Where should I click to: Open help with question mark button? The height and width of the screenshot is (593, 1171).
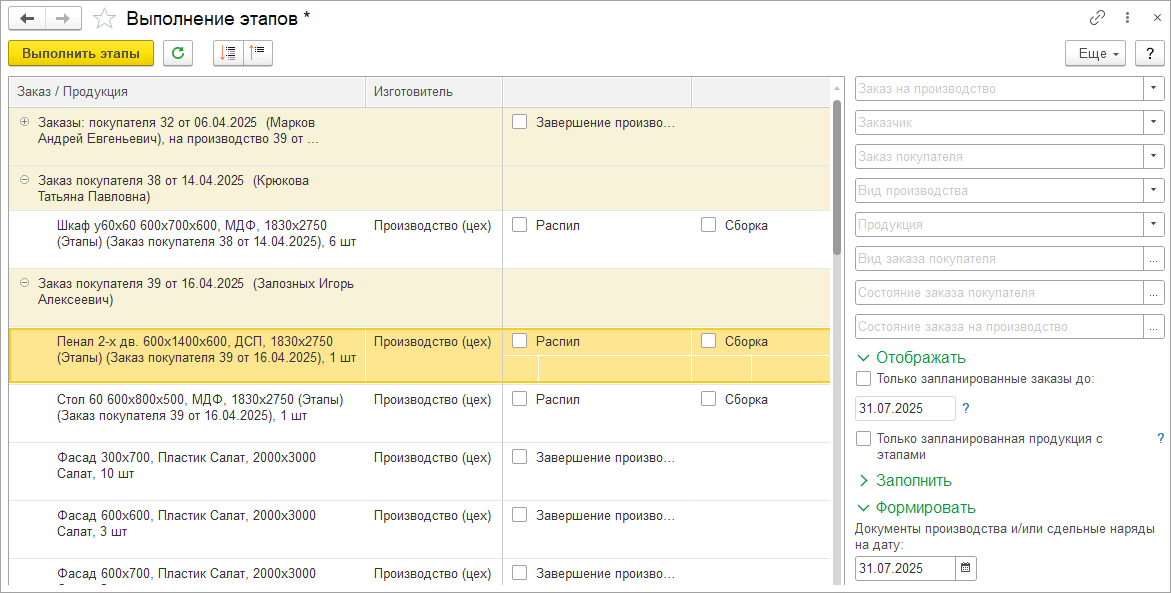(x=1149, y=53)
